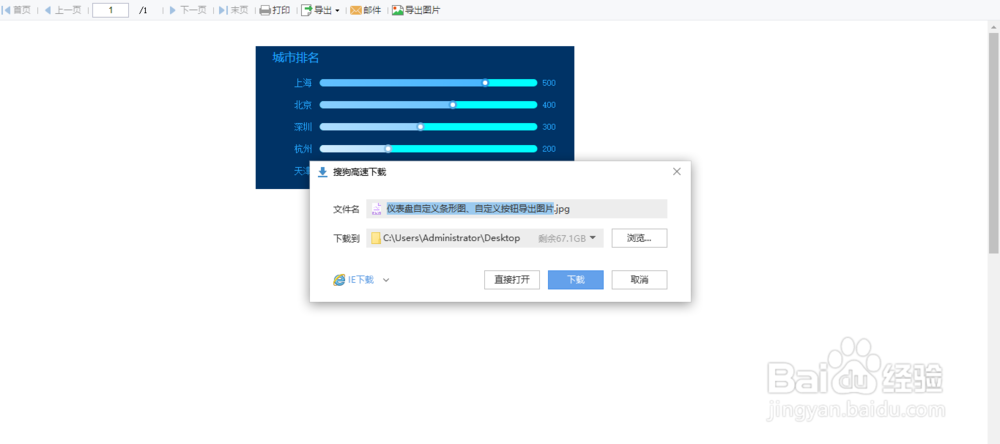Open the export (导出) dropdown
1000x444 pixels.
pos(320,10)
